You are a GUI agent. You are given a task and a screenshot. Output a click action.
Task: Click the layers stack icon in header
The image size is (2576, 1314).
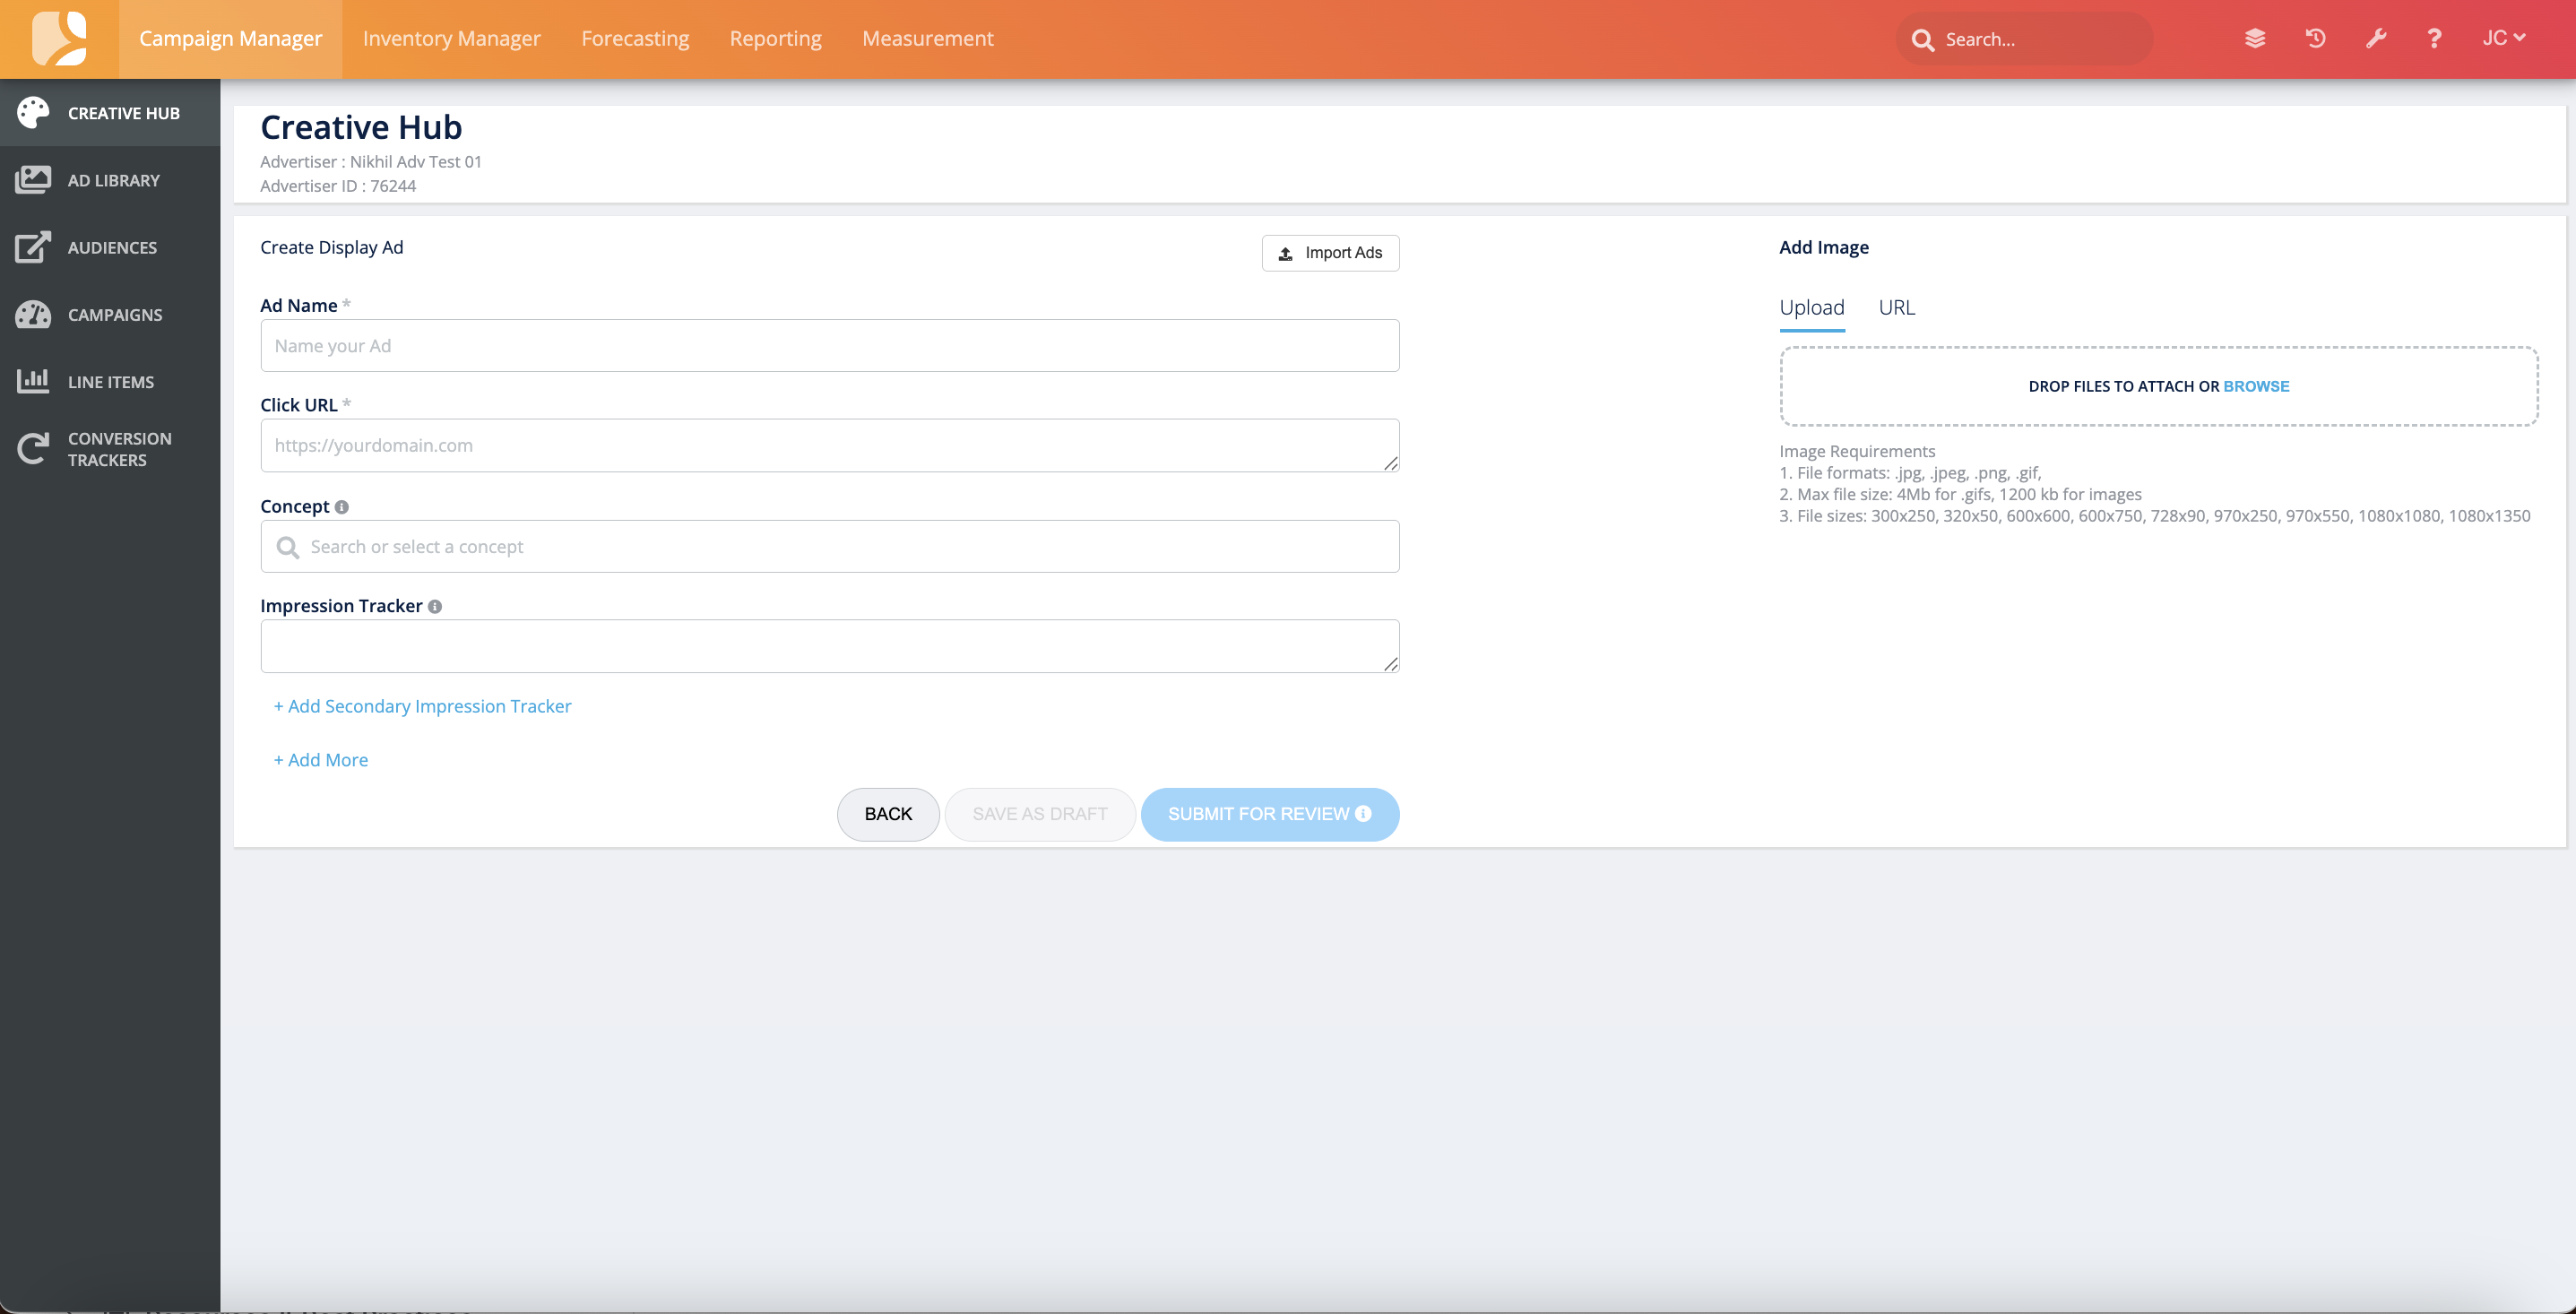[x=2254, y=38]
